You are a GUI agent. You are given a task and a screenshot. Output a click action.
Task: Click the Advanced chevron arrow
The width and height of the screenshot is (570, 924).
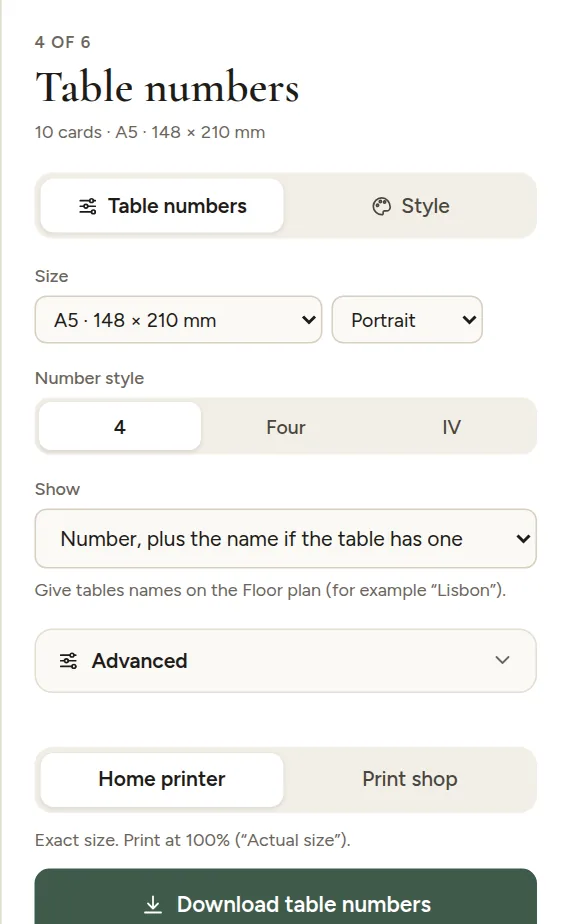pos(502,660)
